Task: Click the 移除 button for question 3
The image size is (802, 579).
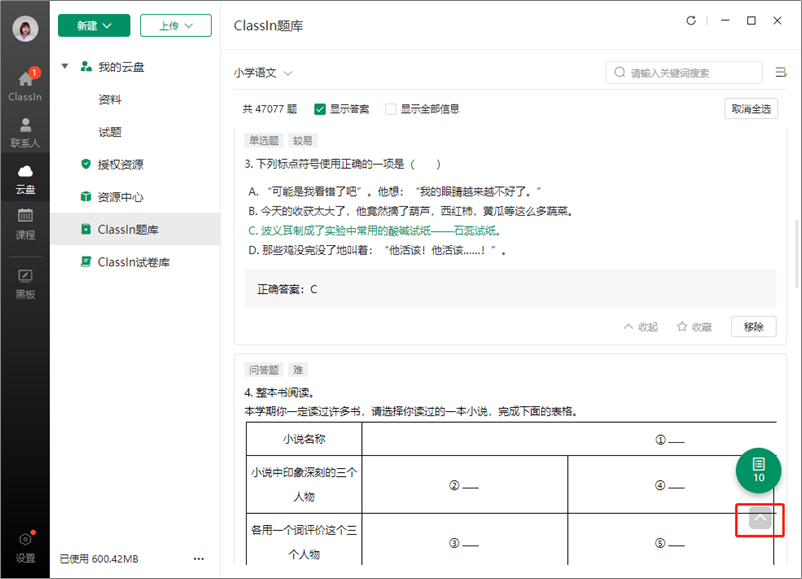Action: click(x=753, y=327)
